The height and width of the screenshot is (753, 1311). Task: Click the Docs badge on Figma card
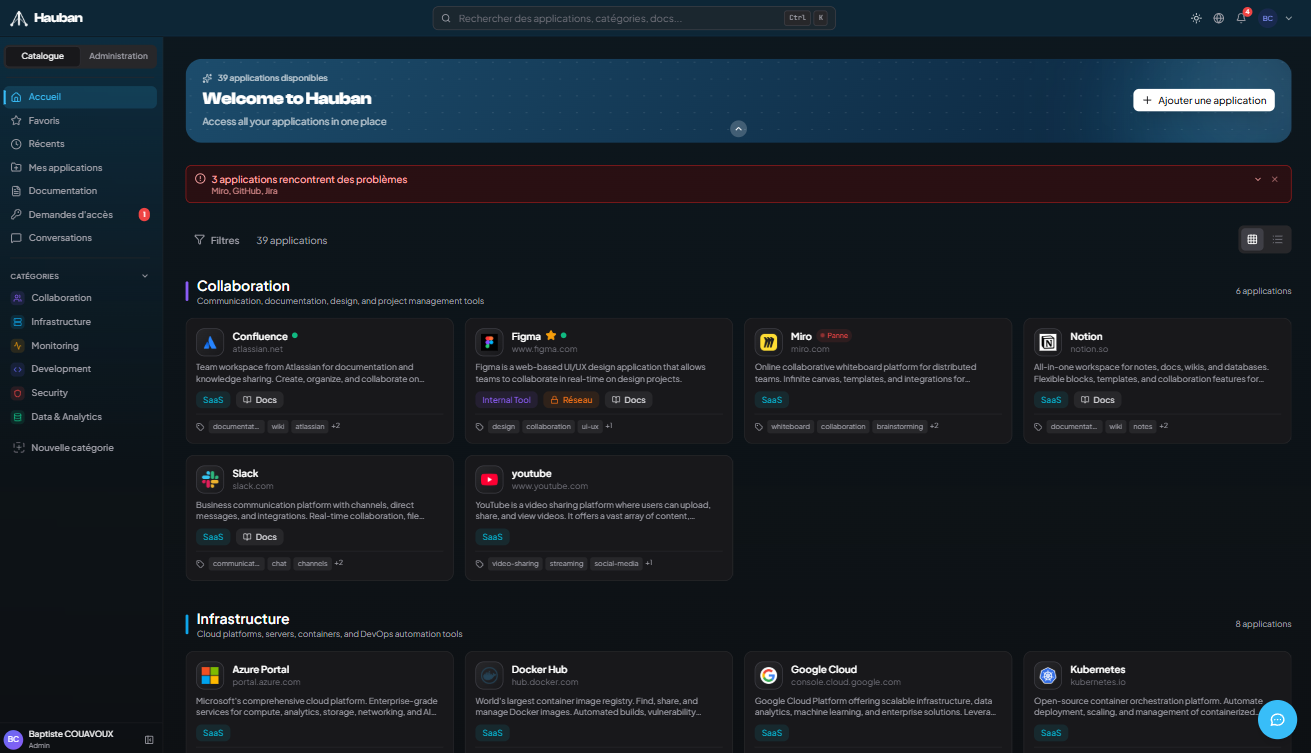pos(629,400)
